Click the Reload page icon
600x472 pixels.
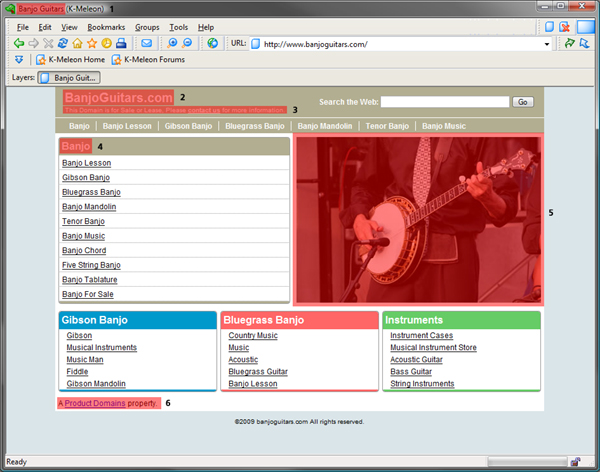click(63, 43)
